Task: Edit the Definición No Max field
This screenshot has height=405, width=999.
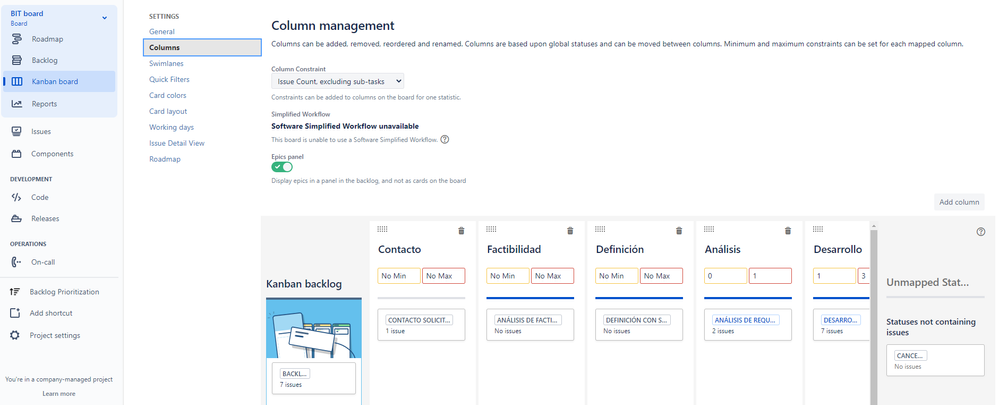Action: click(x=661, y=276)
